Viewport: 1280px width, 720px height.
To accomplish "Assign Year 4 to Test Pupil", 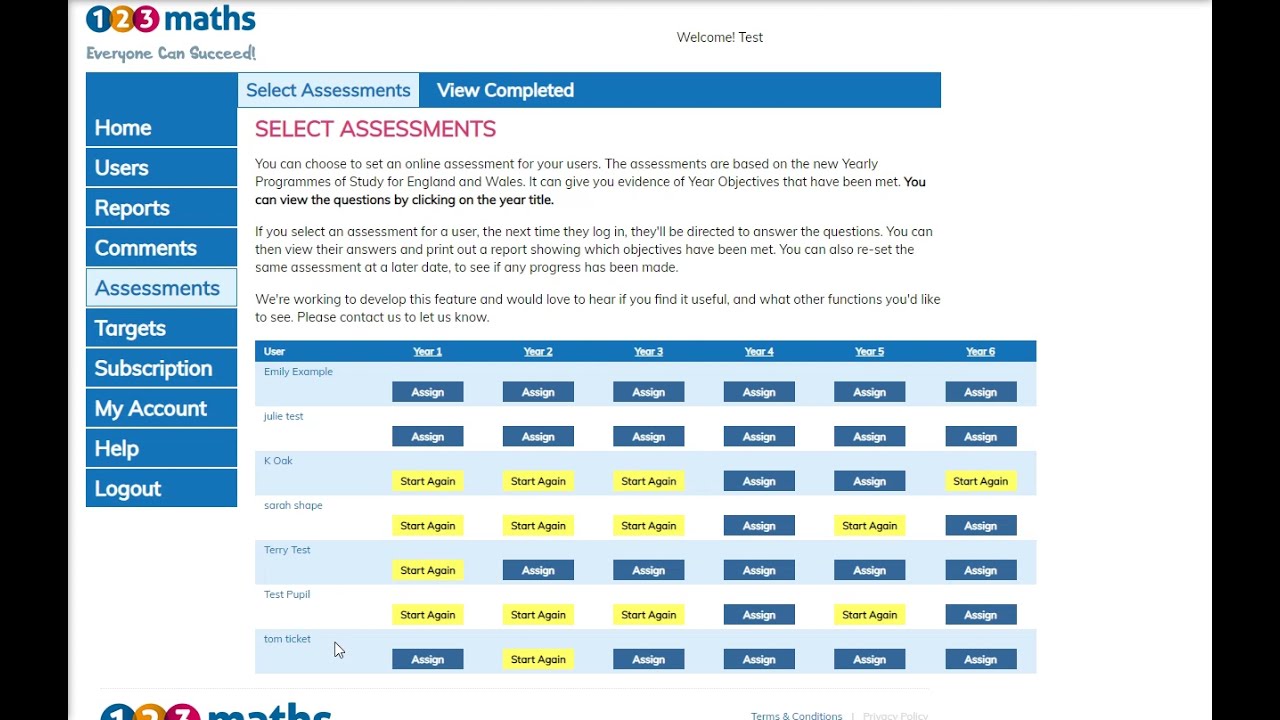I will [759, 615].
